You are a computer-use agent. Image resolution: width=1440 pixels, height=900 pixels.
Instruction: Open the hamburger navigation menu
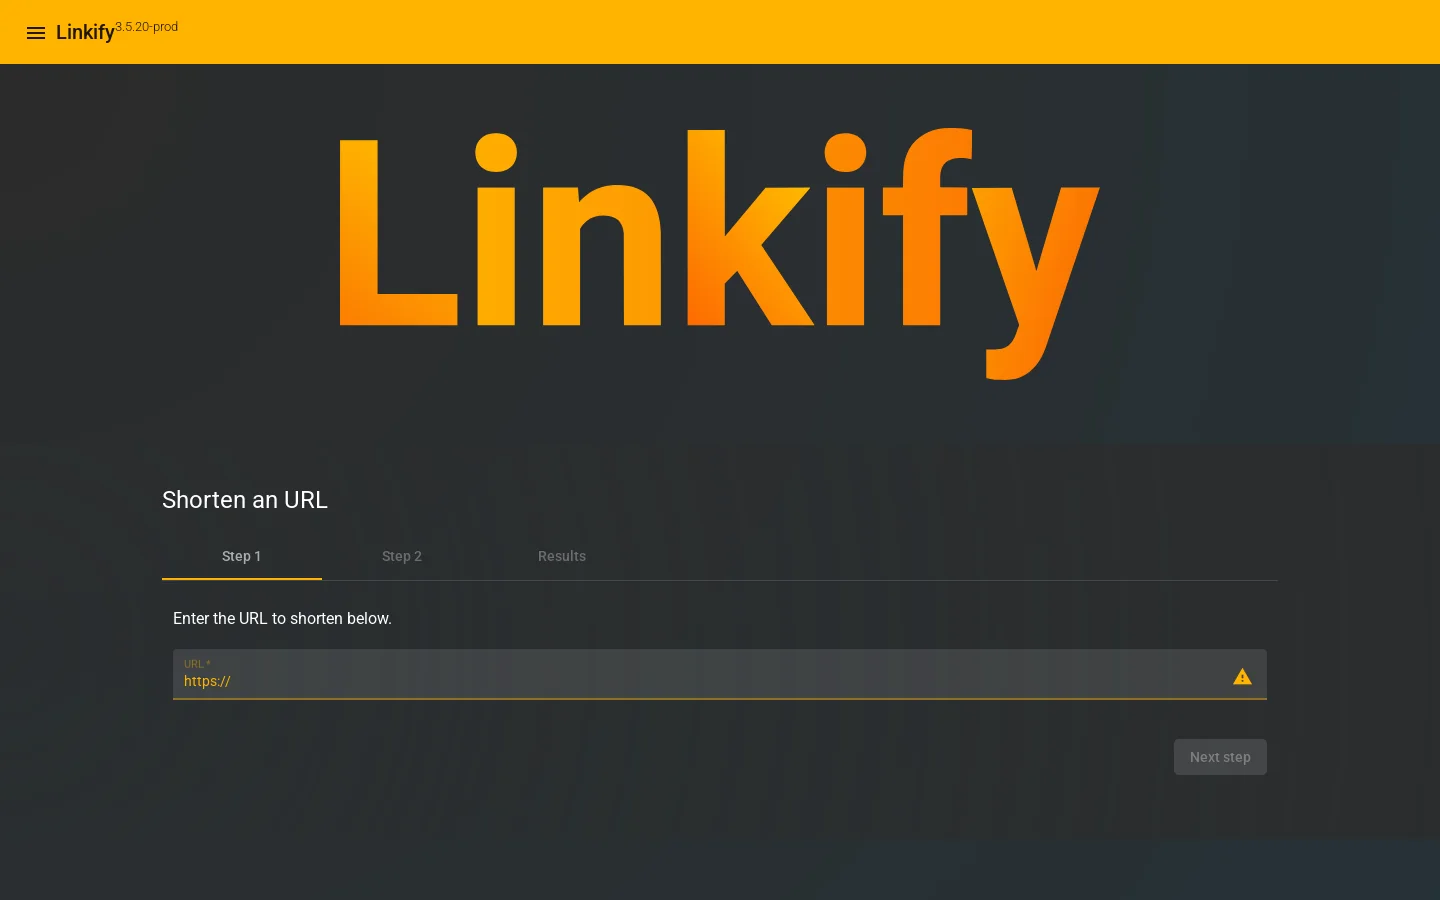[x=36, y=33]
